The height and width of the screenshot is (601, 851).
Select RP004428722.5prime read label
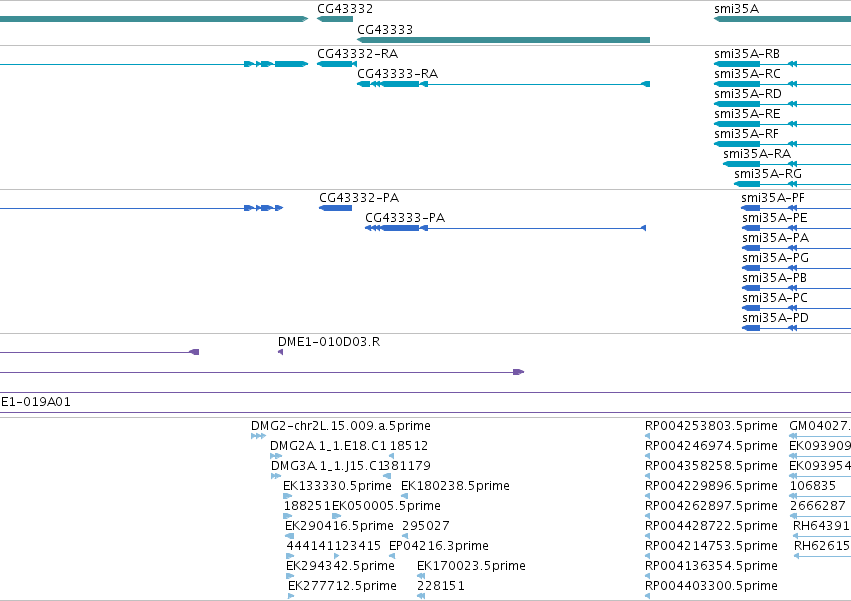pyautogui.click(x=711, y=526)
